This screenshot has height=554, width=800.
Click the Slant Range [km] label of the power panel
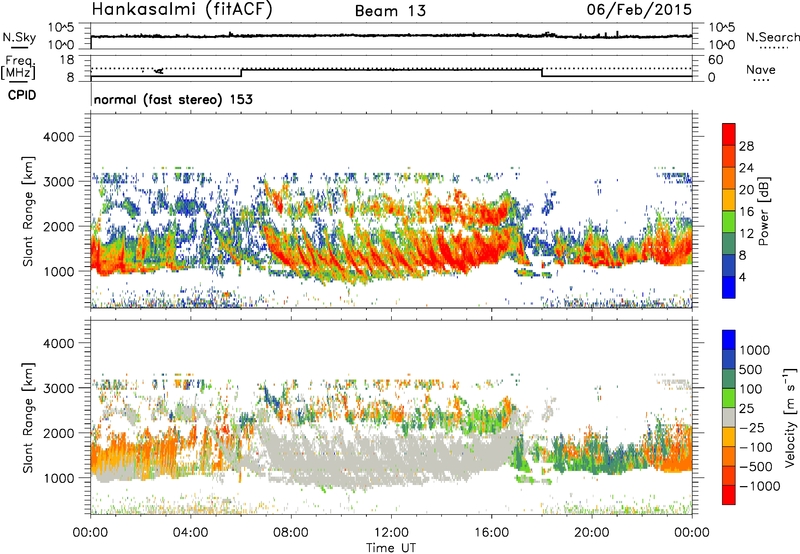[x=28, y=211]
